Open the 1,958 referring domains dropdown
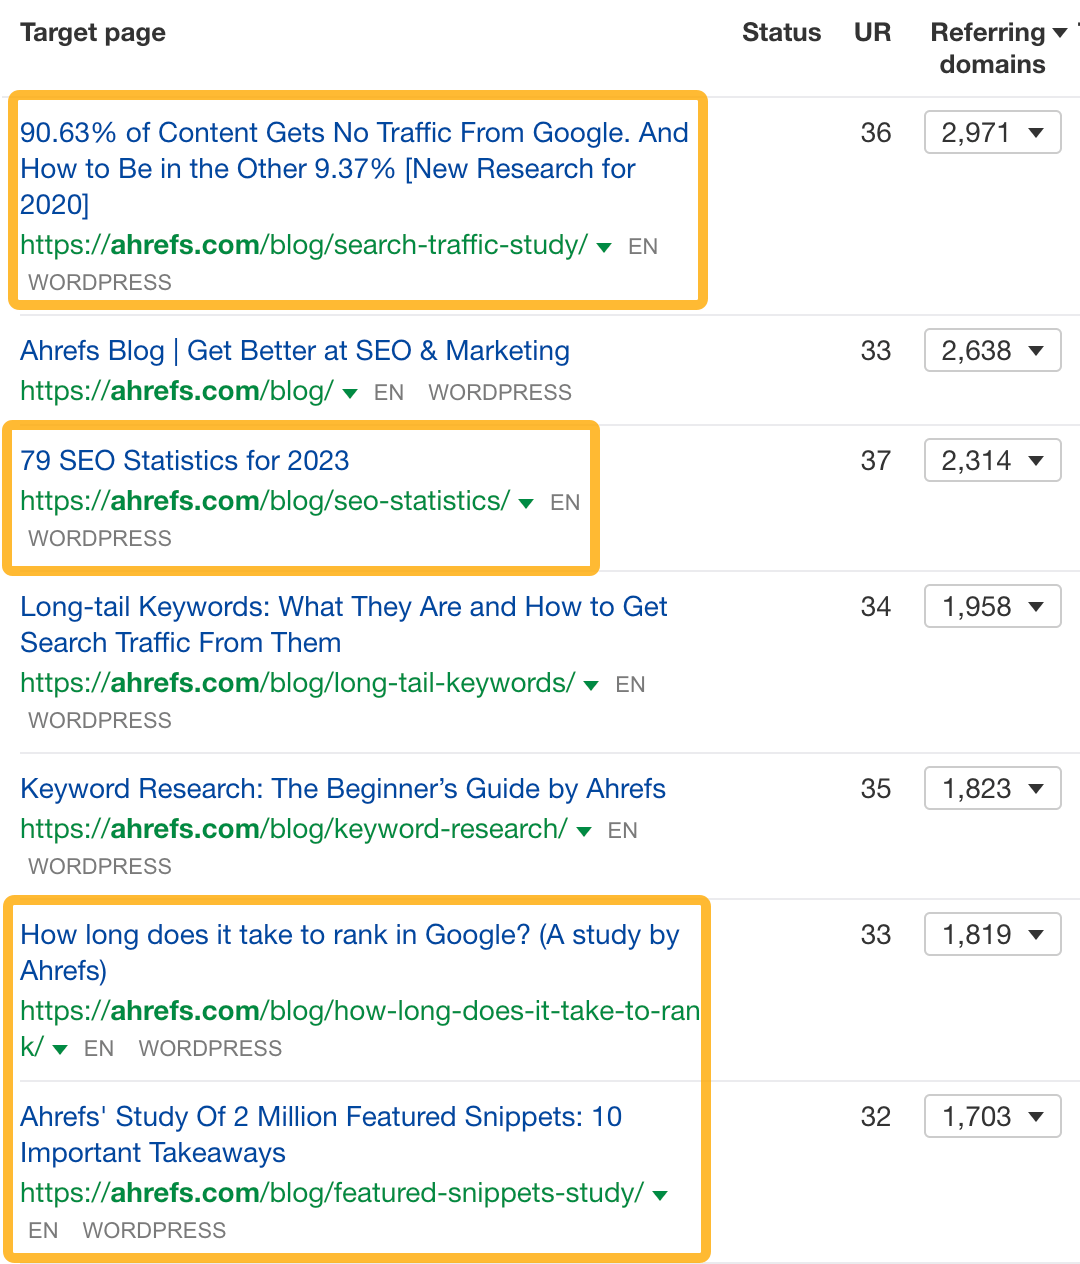Viewport: 1080px width, 1264px height. click(992, 606)
